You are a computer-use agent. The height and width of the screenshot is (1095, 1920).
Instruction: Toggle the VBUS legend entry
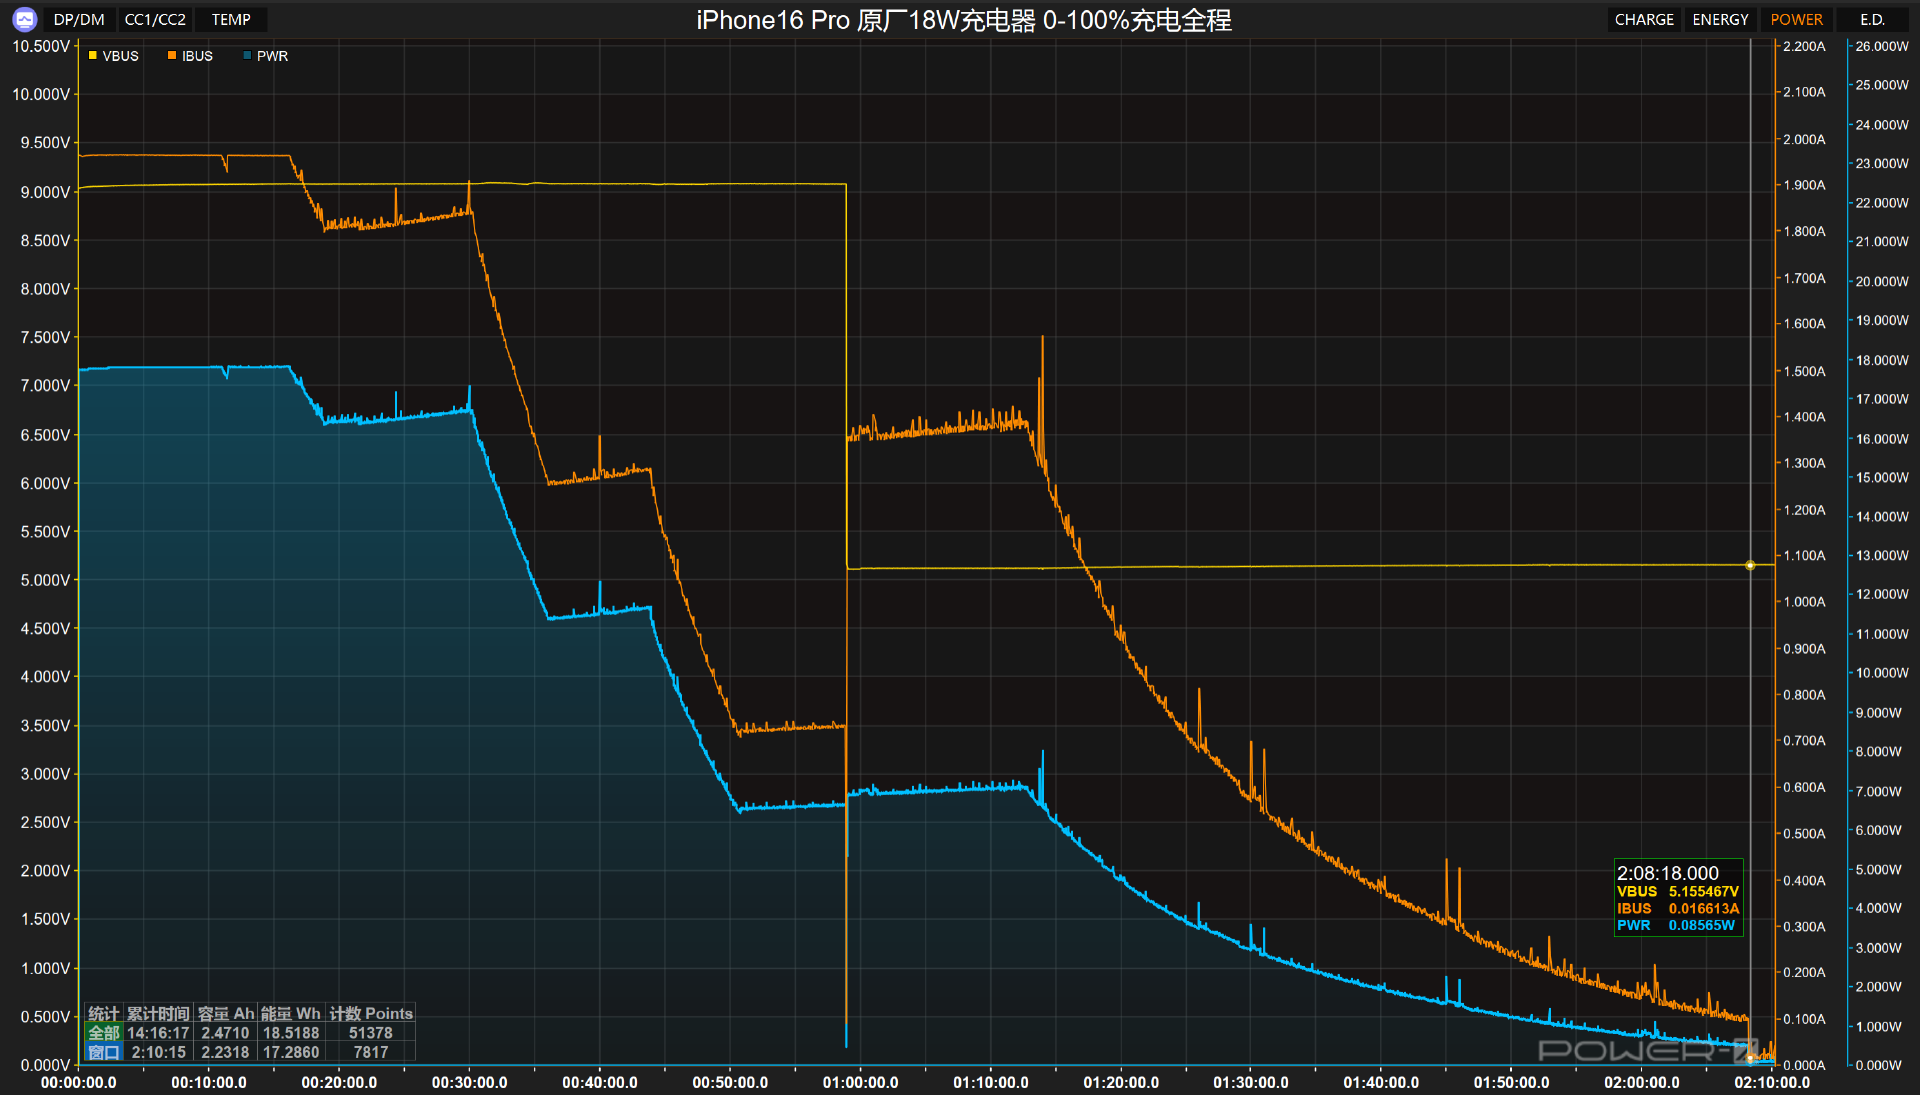pyautogui.click(x=113, y=56)
